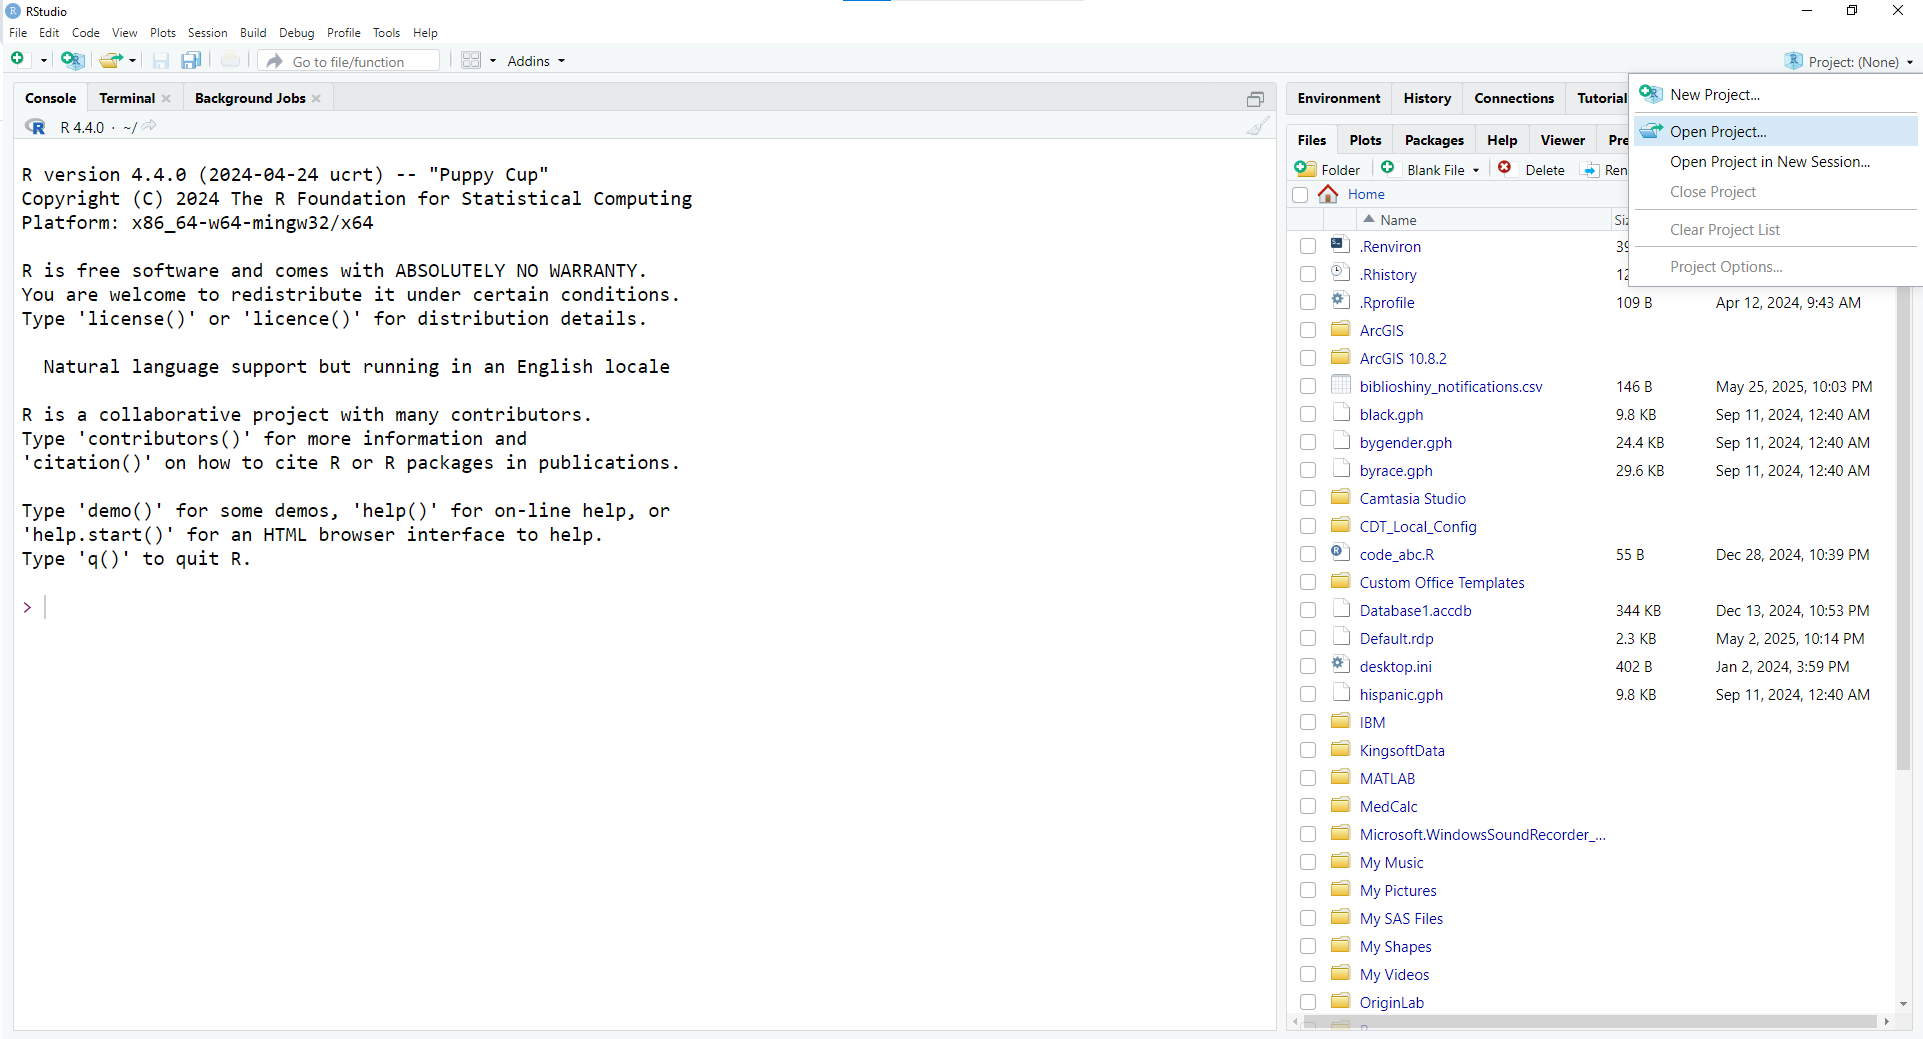The width and height of the screenshot is (1923, 1039).
Task: Open the New File dropdown arrow
Action: click(x=43, y=61)
